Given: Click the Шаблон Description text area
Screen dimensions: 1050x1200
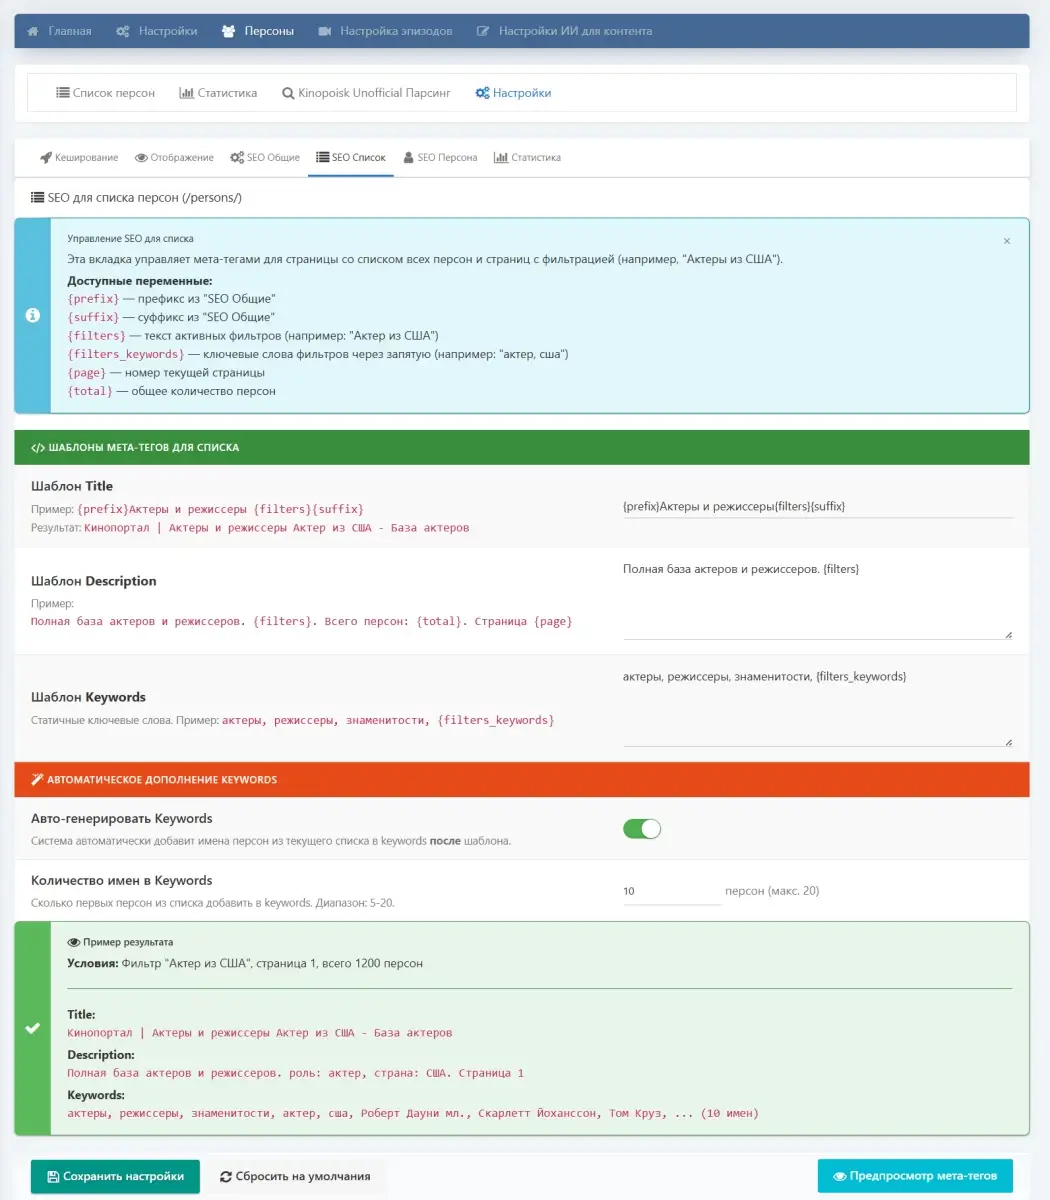Looking at the screenshot, I should [x=817, y=598].
